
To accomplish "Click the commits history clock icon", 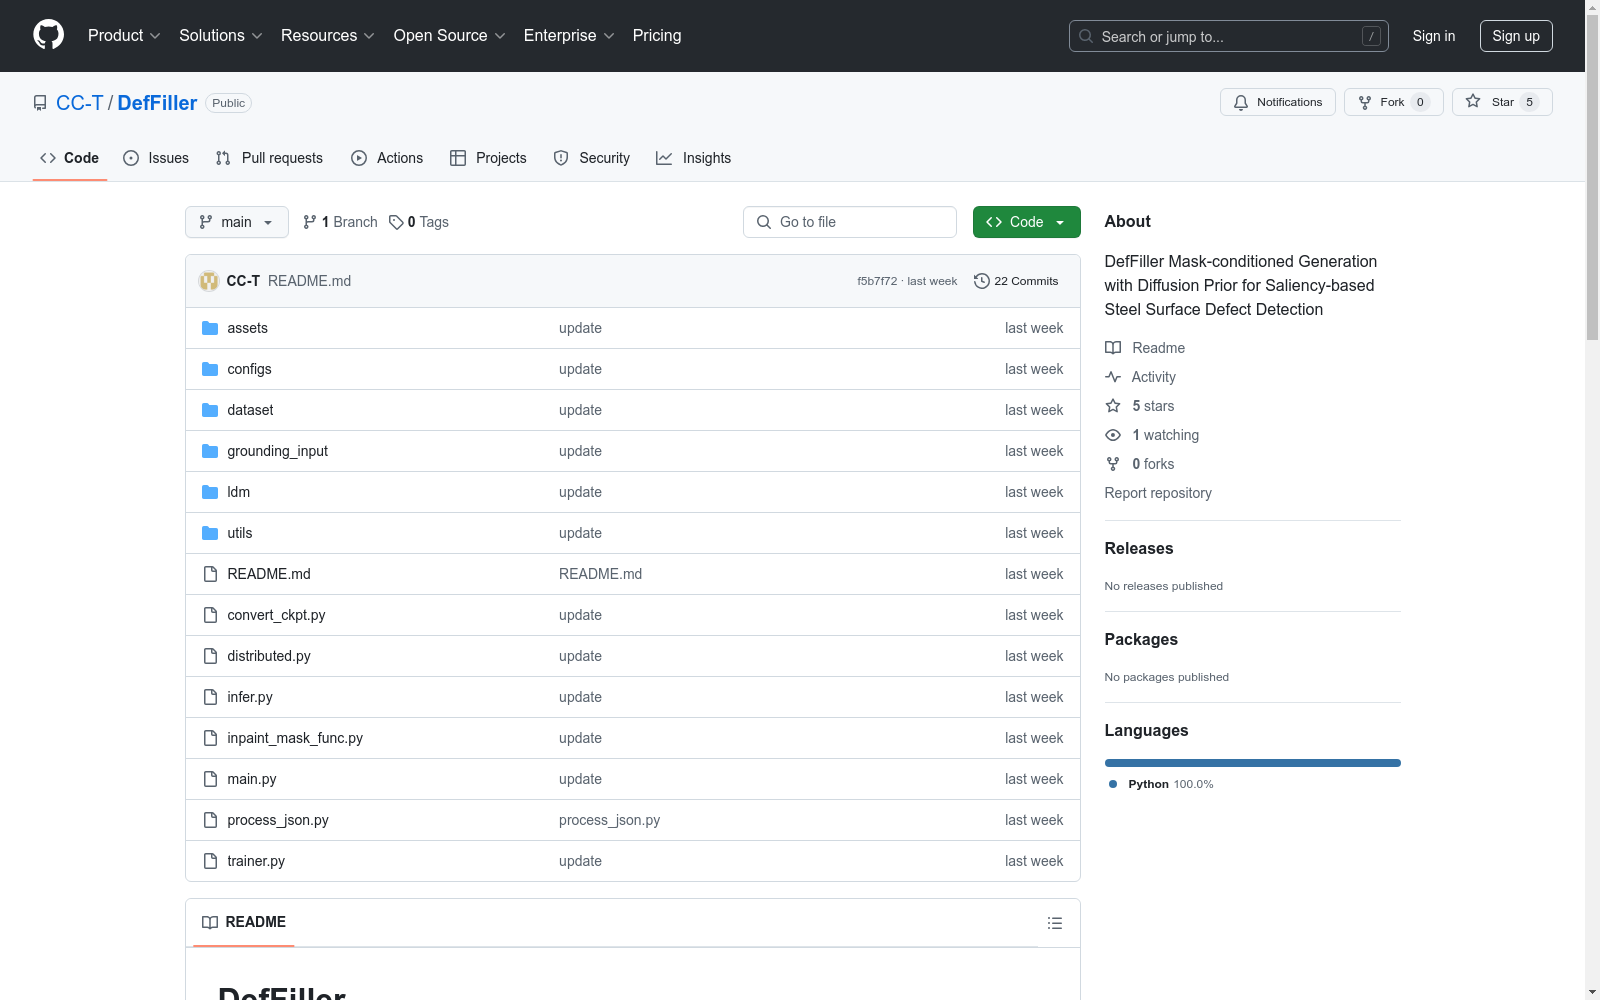I will pyautogui.click(x=982, y=281).
